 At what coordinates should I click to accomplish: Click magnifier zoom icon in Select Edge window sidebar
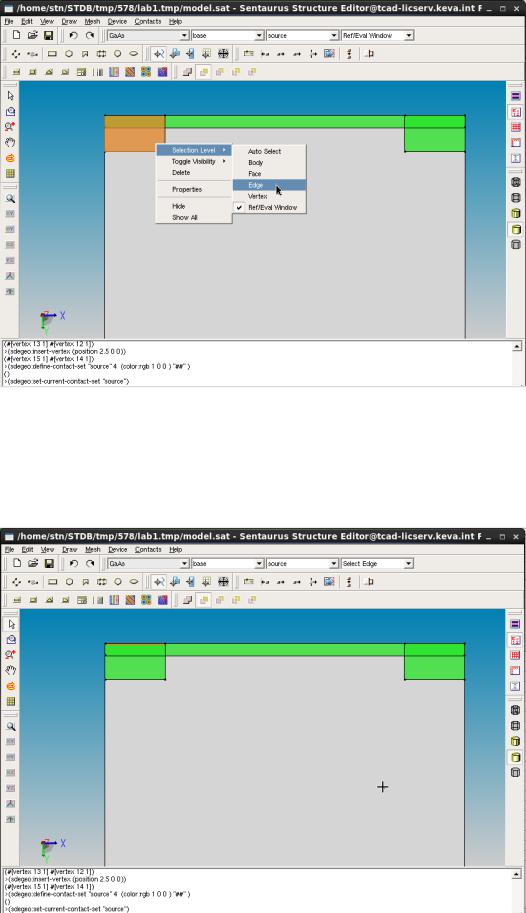coord(10,726)
